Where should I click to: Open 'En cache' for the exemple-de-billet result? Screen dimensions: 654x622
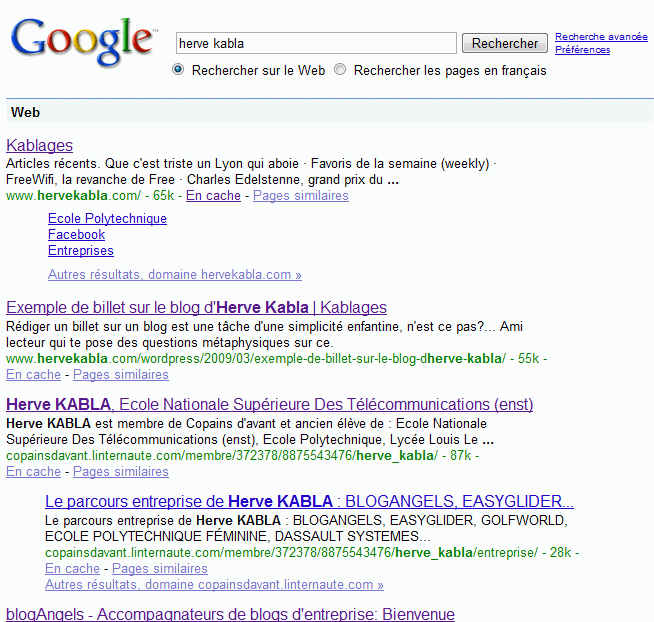coord(33,375)
